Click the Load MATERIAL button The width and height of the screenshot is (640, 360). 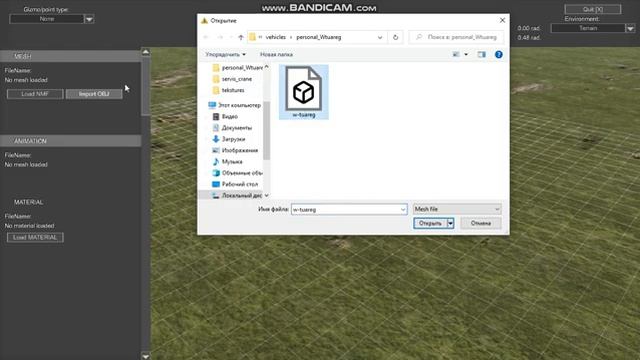click(x=35, y=238)
